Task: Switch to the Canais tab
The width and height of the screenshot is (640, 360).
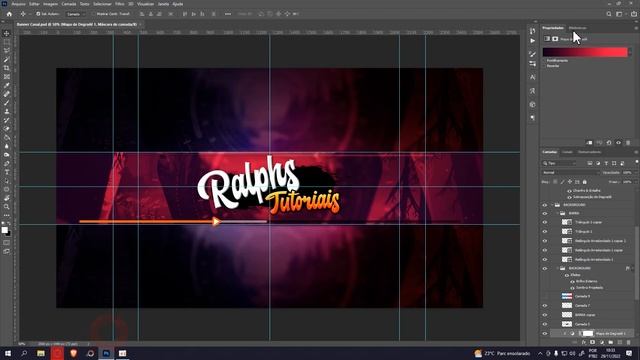Action: pyautogui.click(x=567, y=152)
